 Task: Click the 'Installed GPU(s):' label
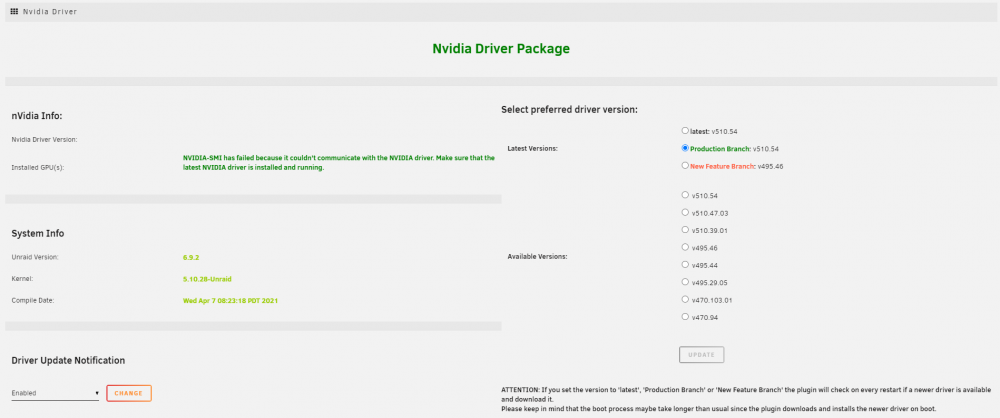point(38,168)
